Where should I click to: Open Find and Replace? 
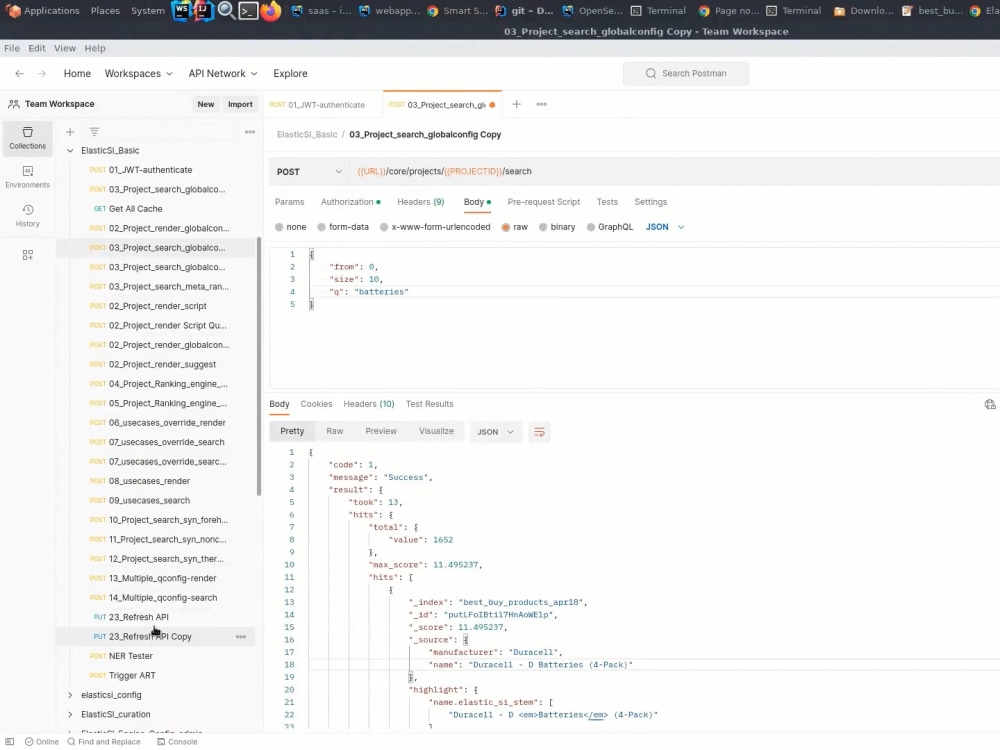tap(104, 741)
